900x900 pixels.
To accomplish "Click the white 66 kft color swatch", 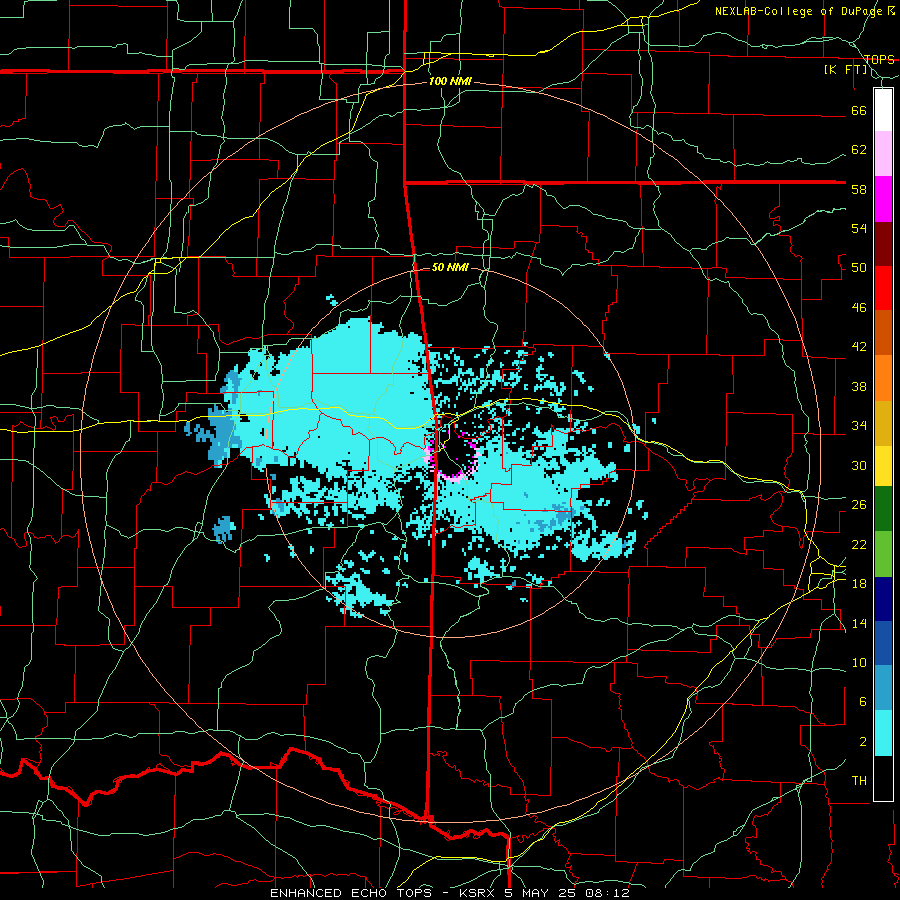I will [883, 110].
